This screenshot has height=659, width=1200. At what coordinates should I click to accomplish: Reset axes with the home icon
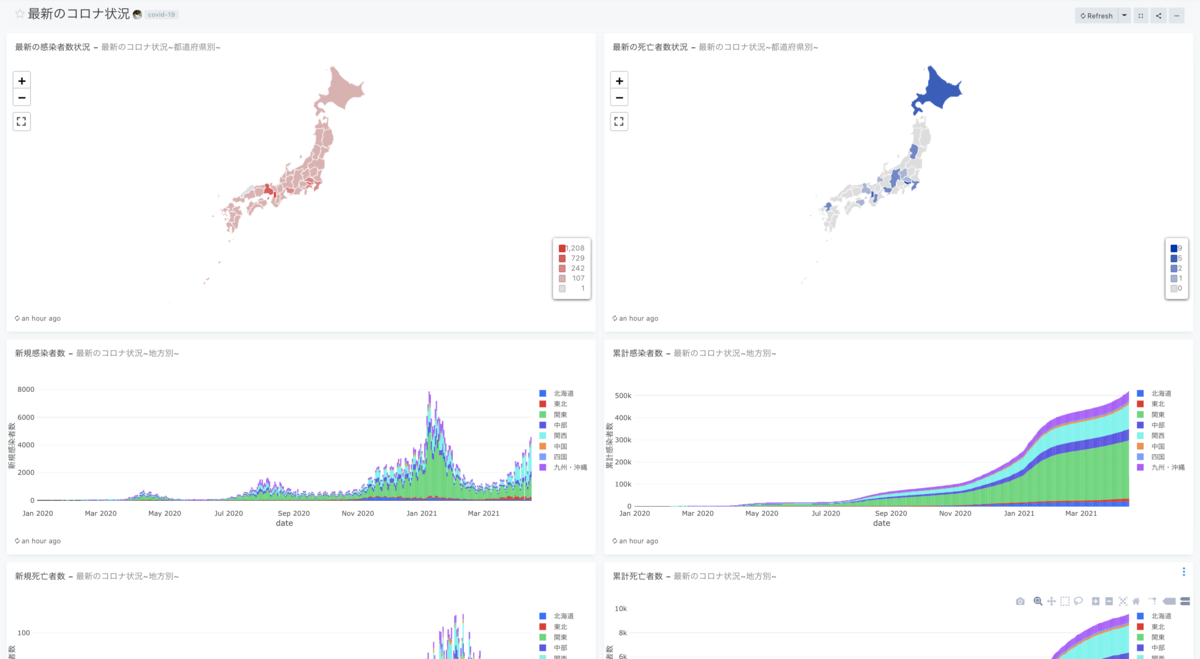[1136, 601]
